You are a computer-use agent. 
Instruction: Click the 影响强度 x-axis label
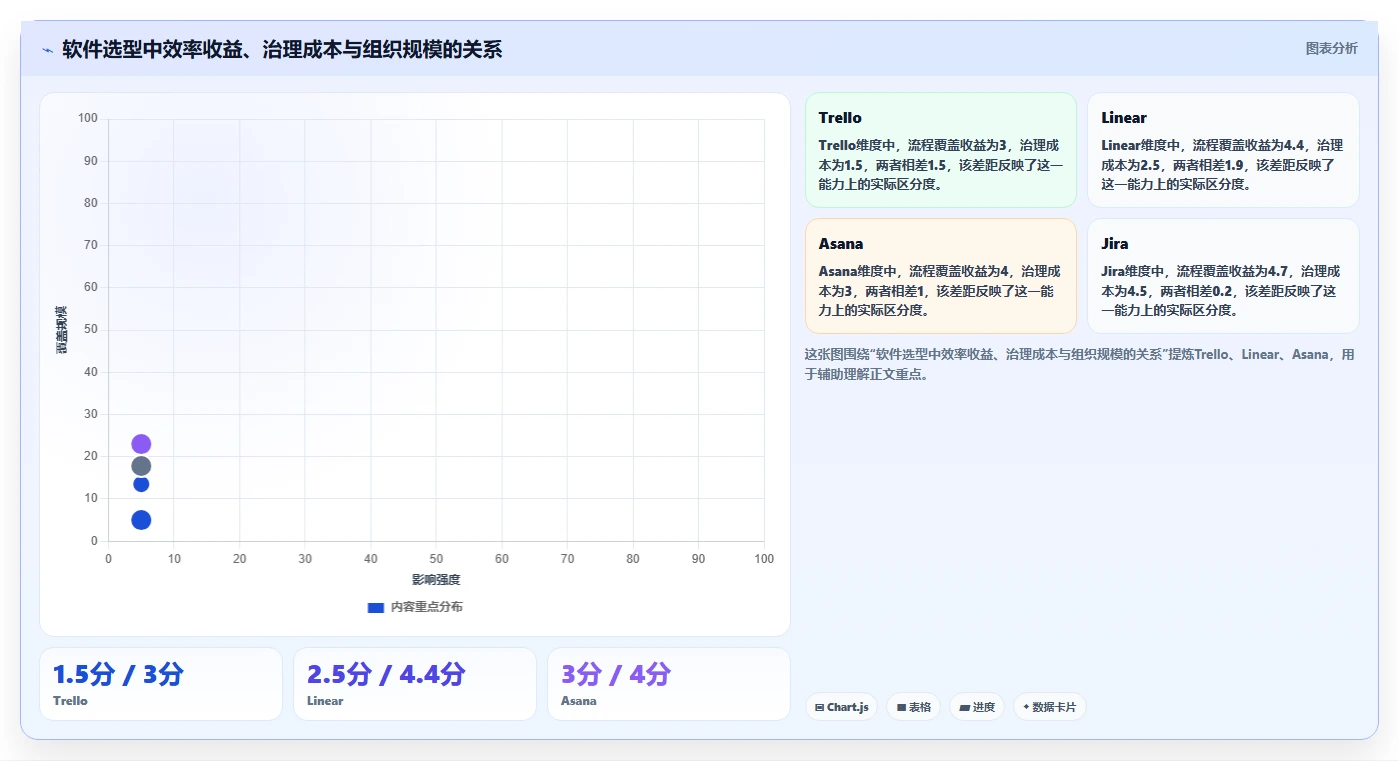(x=436, y=580)
